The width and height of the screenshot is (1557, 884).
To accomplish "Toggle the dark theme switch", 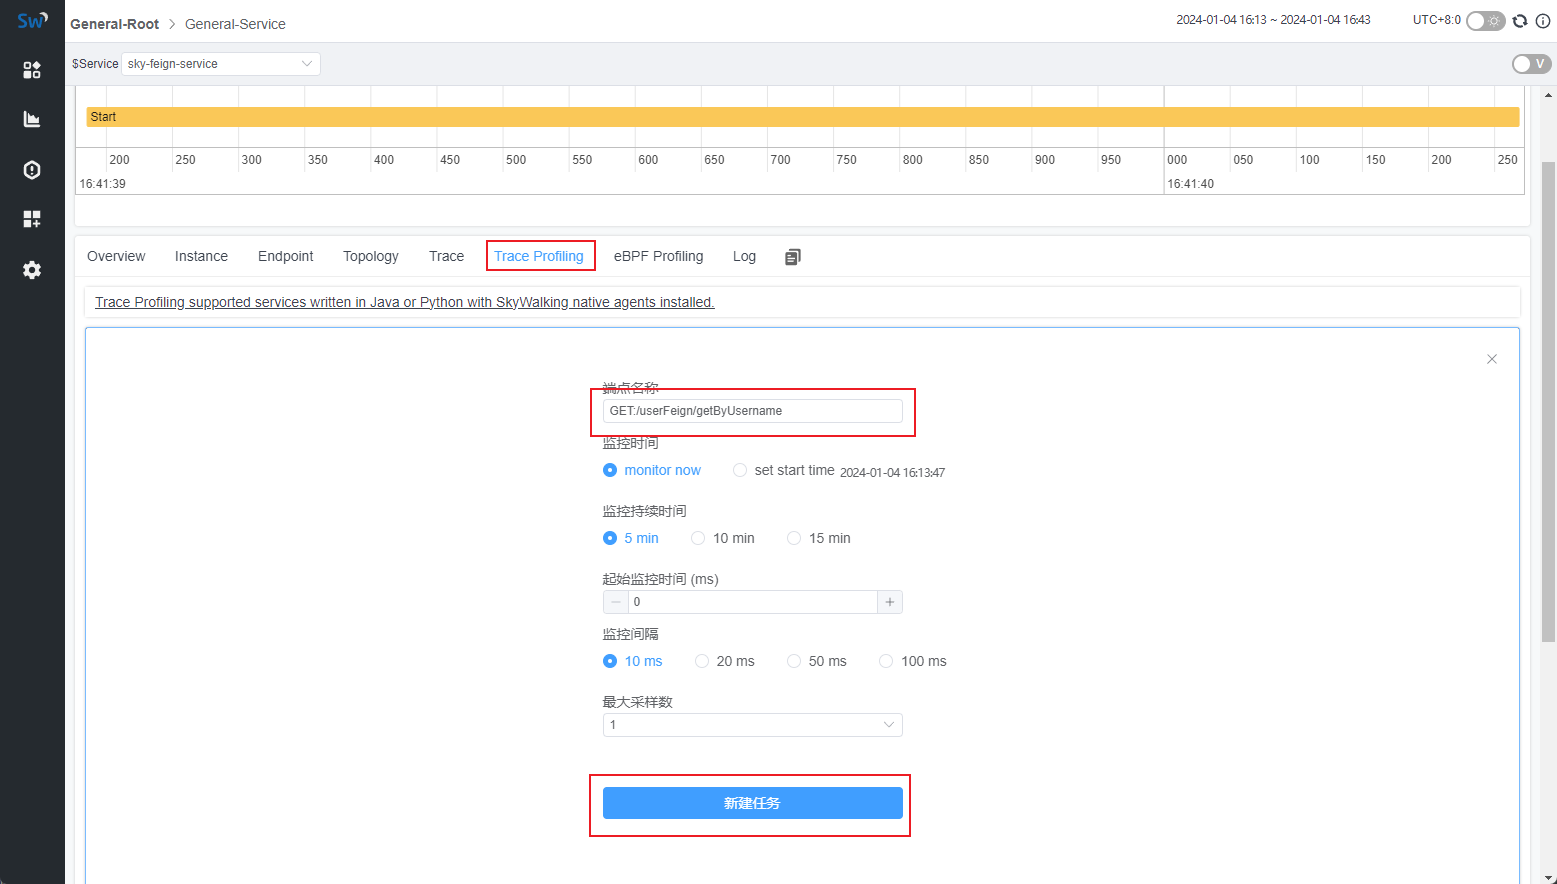I will tap(1485, 21).
